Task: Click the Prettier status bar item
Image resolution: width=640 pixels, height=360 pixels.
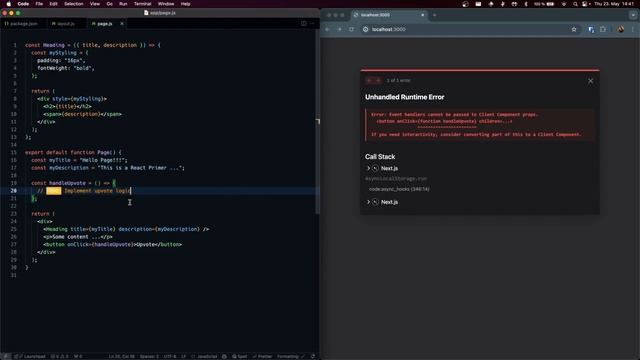Action: [262, 356]
